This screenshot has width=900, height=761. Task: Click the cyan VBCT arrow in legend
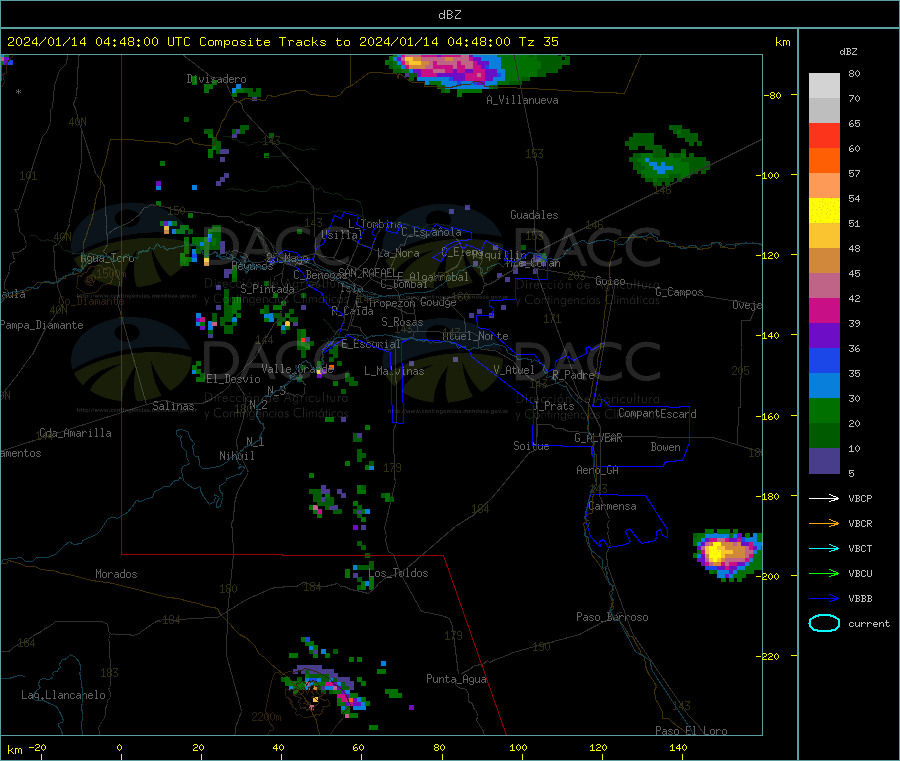[824, 549]
